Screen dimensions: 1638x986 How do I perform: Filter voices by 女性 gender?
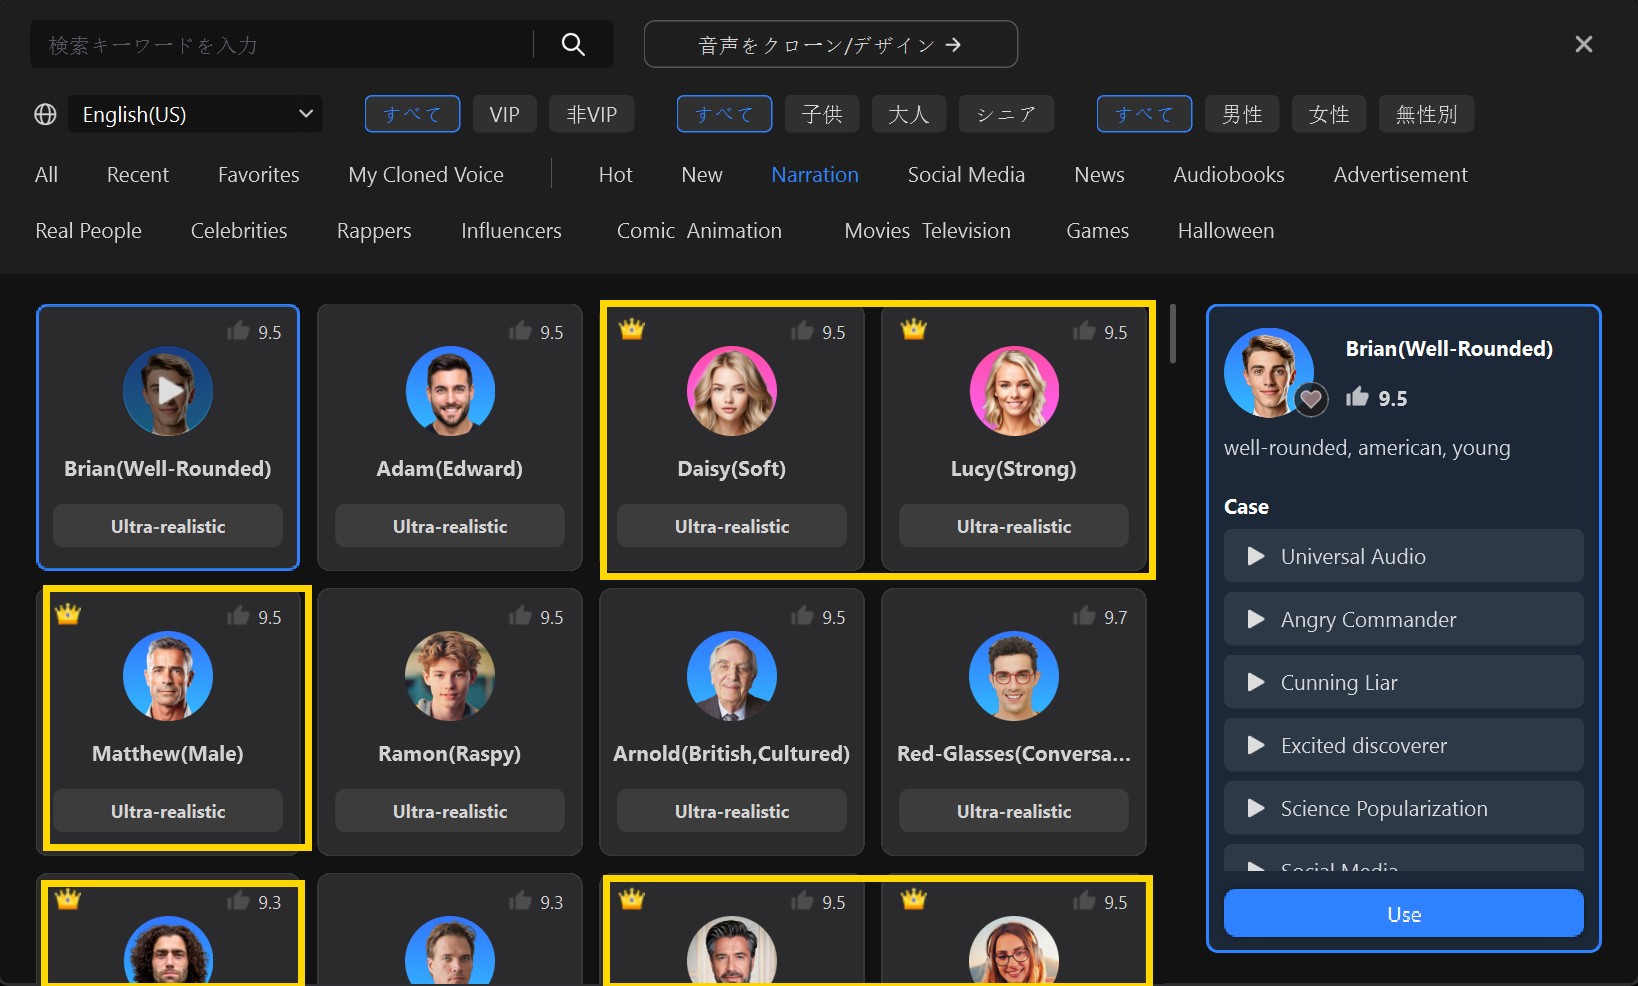click(1329, 114)
